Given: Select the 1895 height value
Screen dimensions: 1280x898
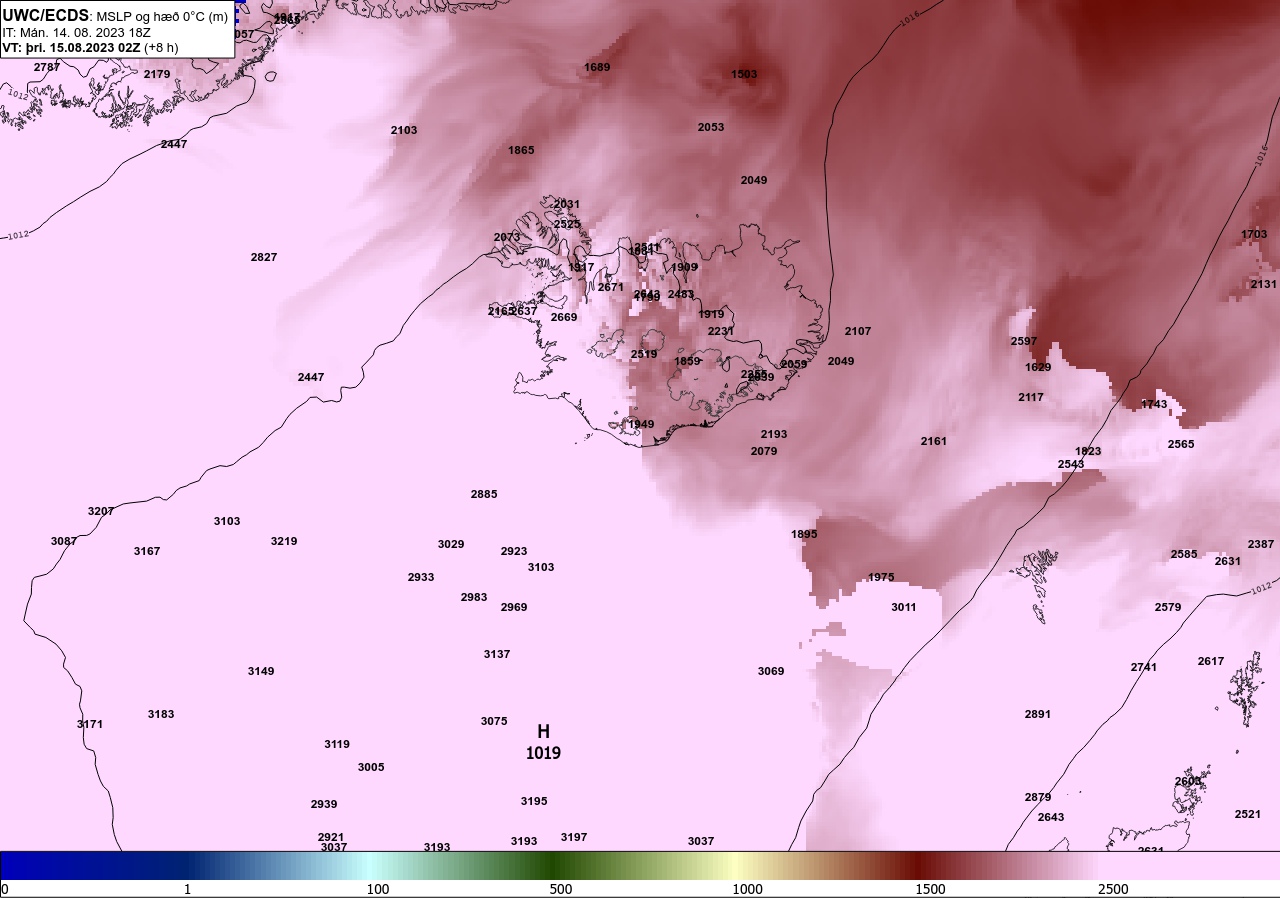Looking at the screenshot, I should click(x=804, y=534).
